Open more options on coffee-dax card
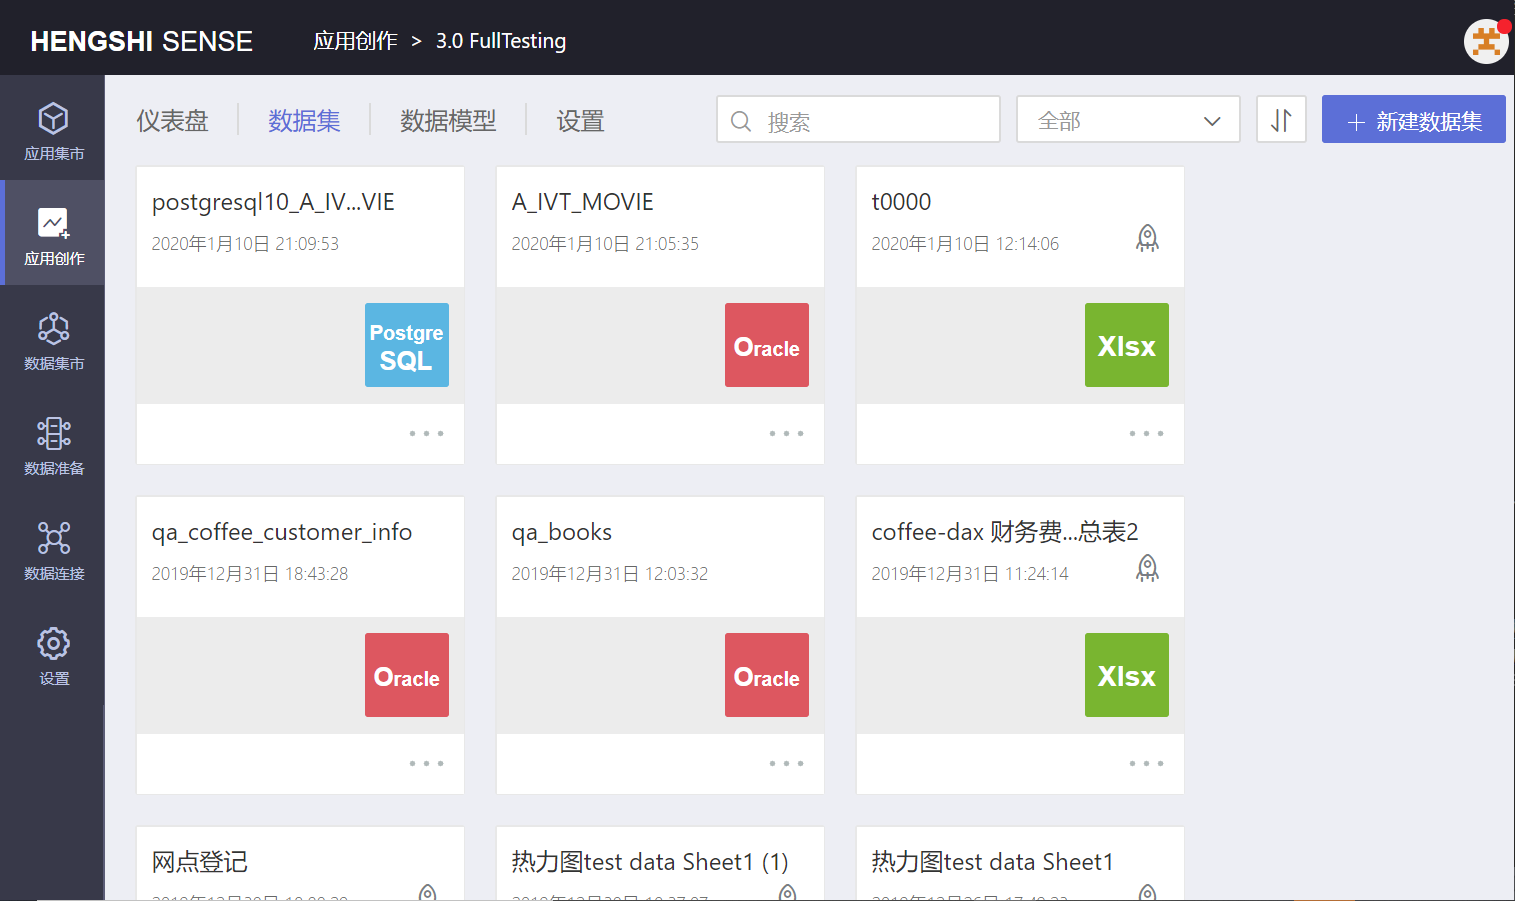Screen dimensions: 1515x901 (1146, 764)
